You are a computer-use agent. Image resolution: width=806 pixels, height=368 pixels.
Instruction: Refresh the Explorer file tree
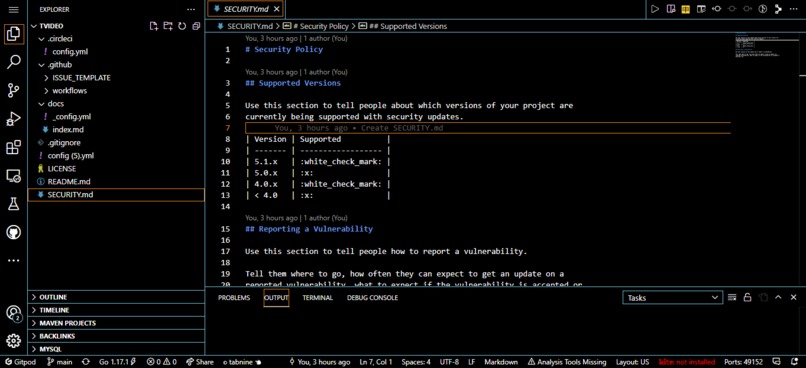[x=182, y=26]
